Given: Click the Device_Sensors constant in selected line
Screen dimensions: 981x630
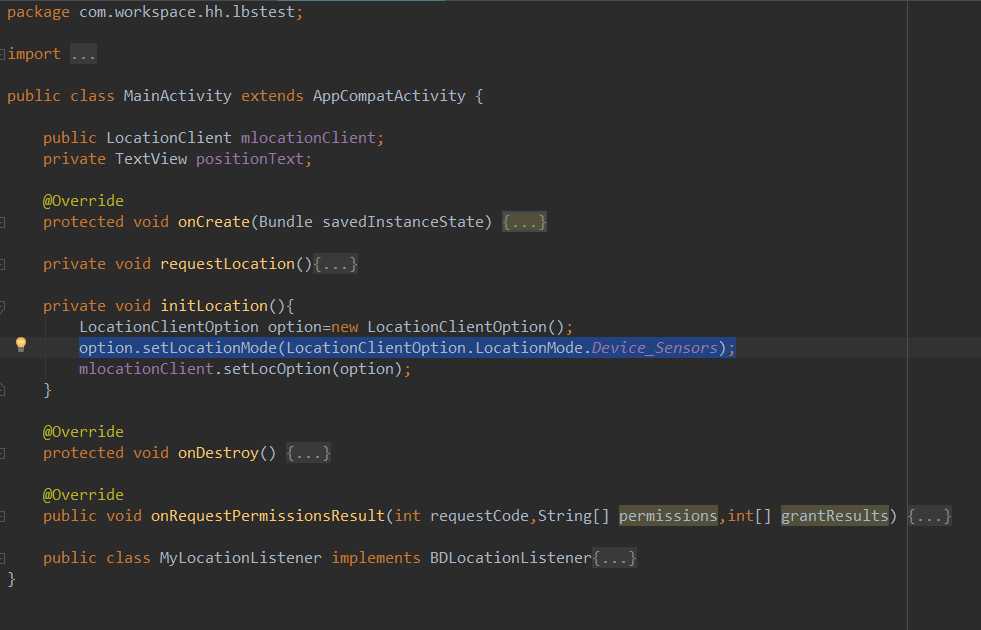Looking at the screenshot, I should (654, 348).
